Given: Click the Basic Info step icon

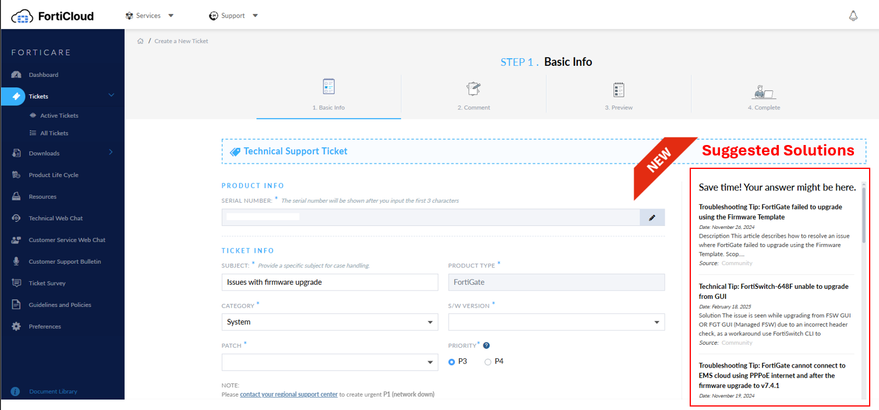Looking at the screenshot, I should coord(329,87).
